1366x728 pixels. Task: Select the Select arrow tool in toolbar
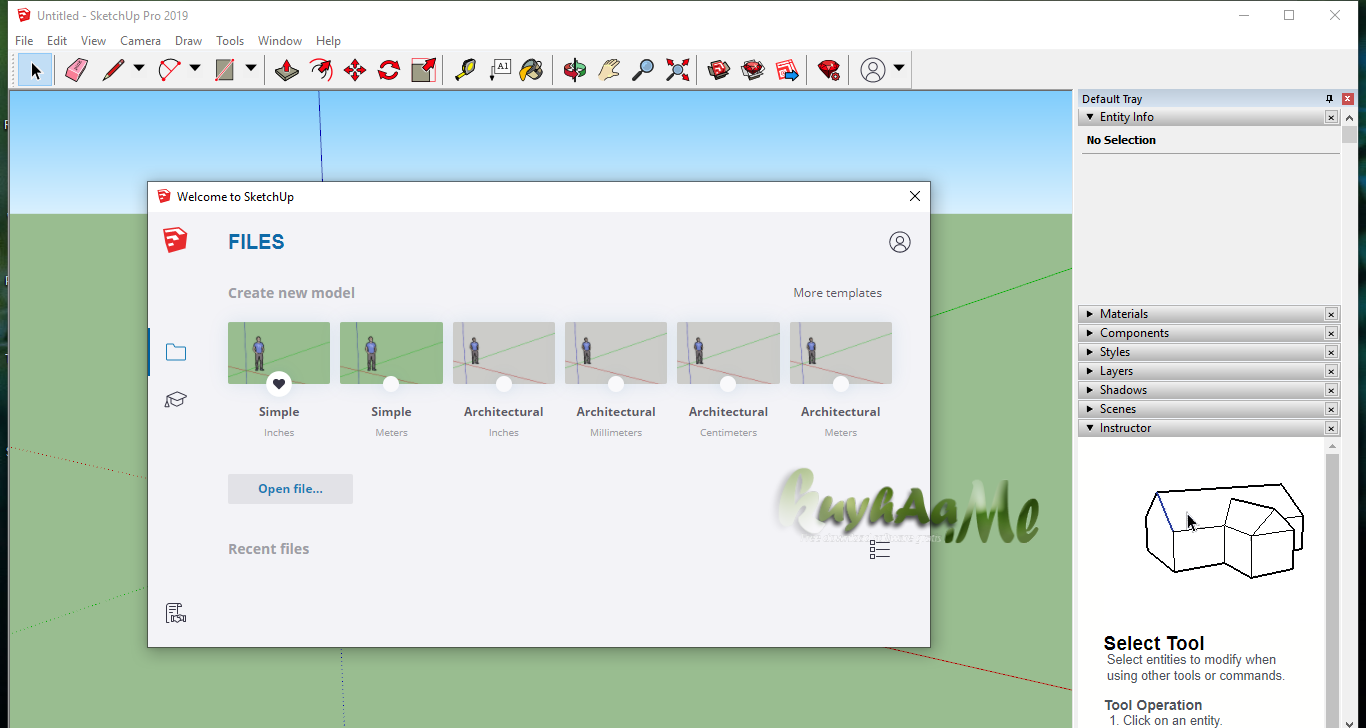point(35,70)
